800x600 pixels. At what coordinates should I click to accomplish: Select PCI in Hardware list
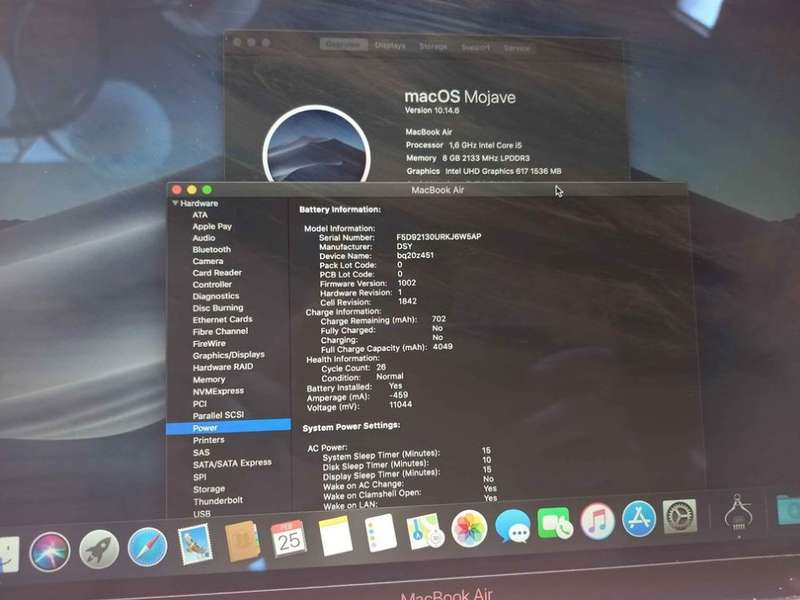click(x=199, y=404)
